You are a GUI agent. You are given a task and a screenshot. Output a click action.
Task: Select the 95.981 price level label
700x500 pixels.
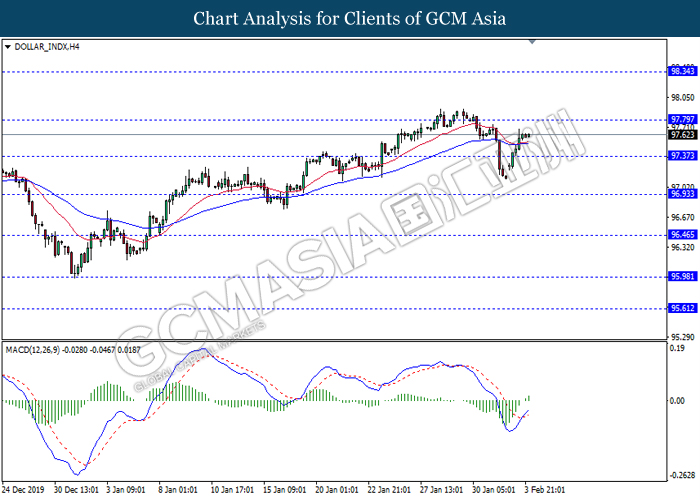click(682, 277)
